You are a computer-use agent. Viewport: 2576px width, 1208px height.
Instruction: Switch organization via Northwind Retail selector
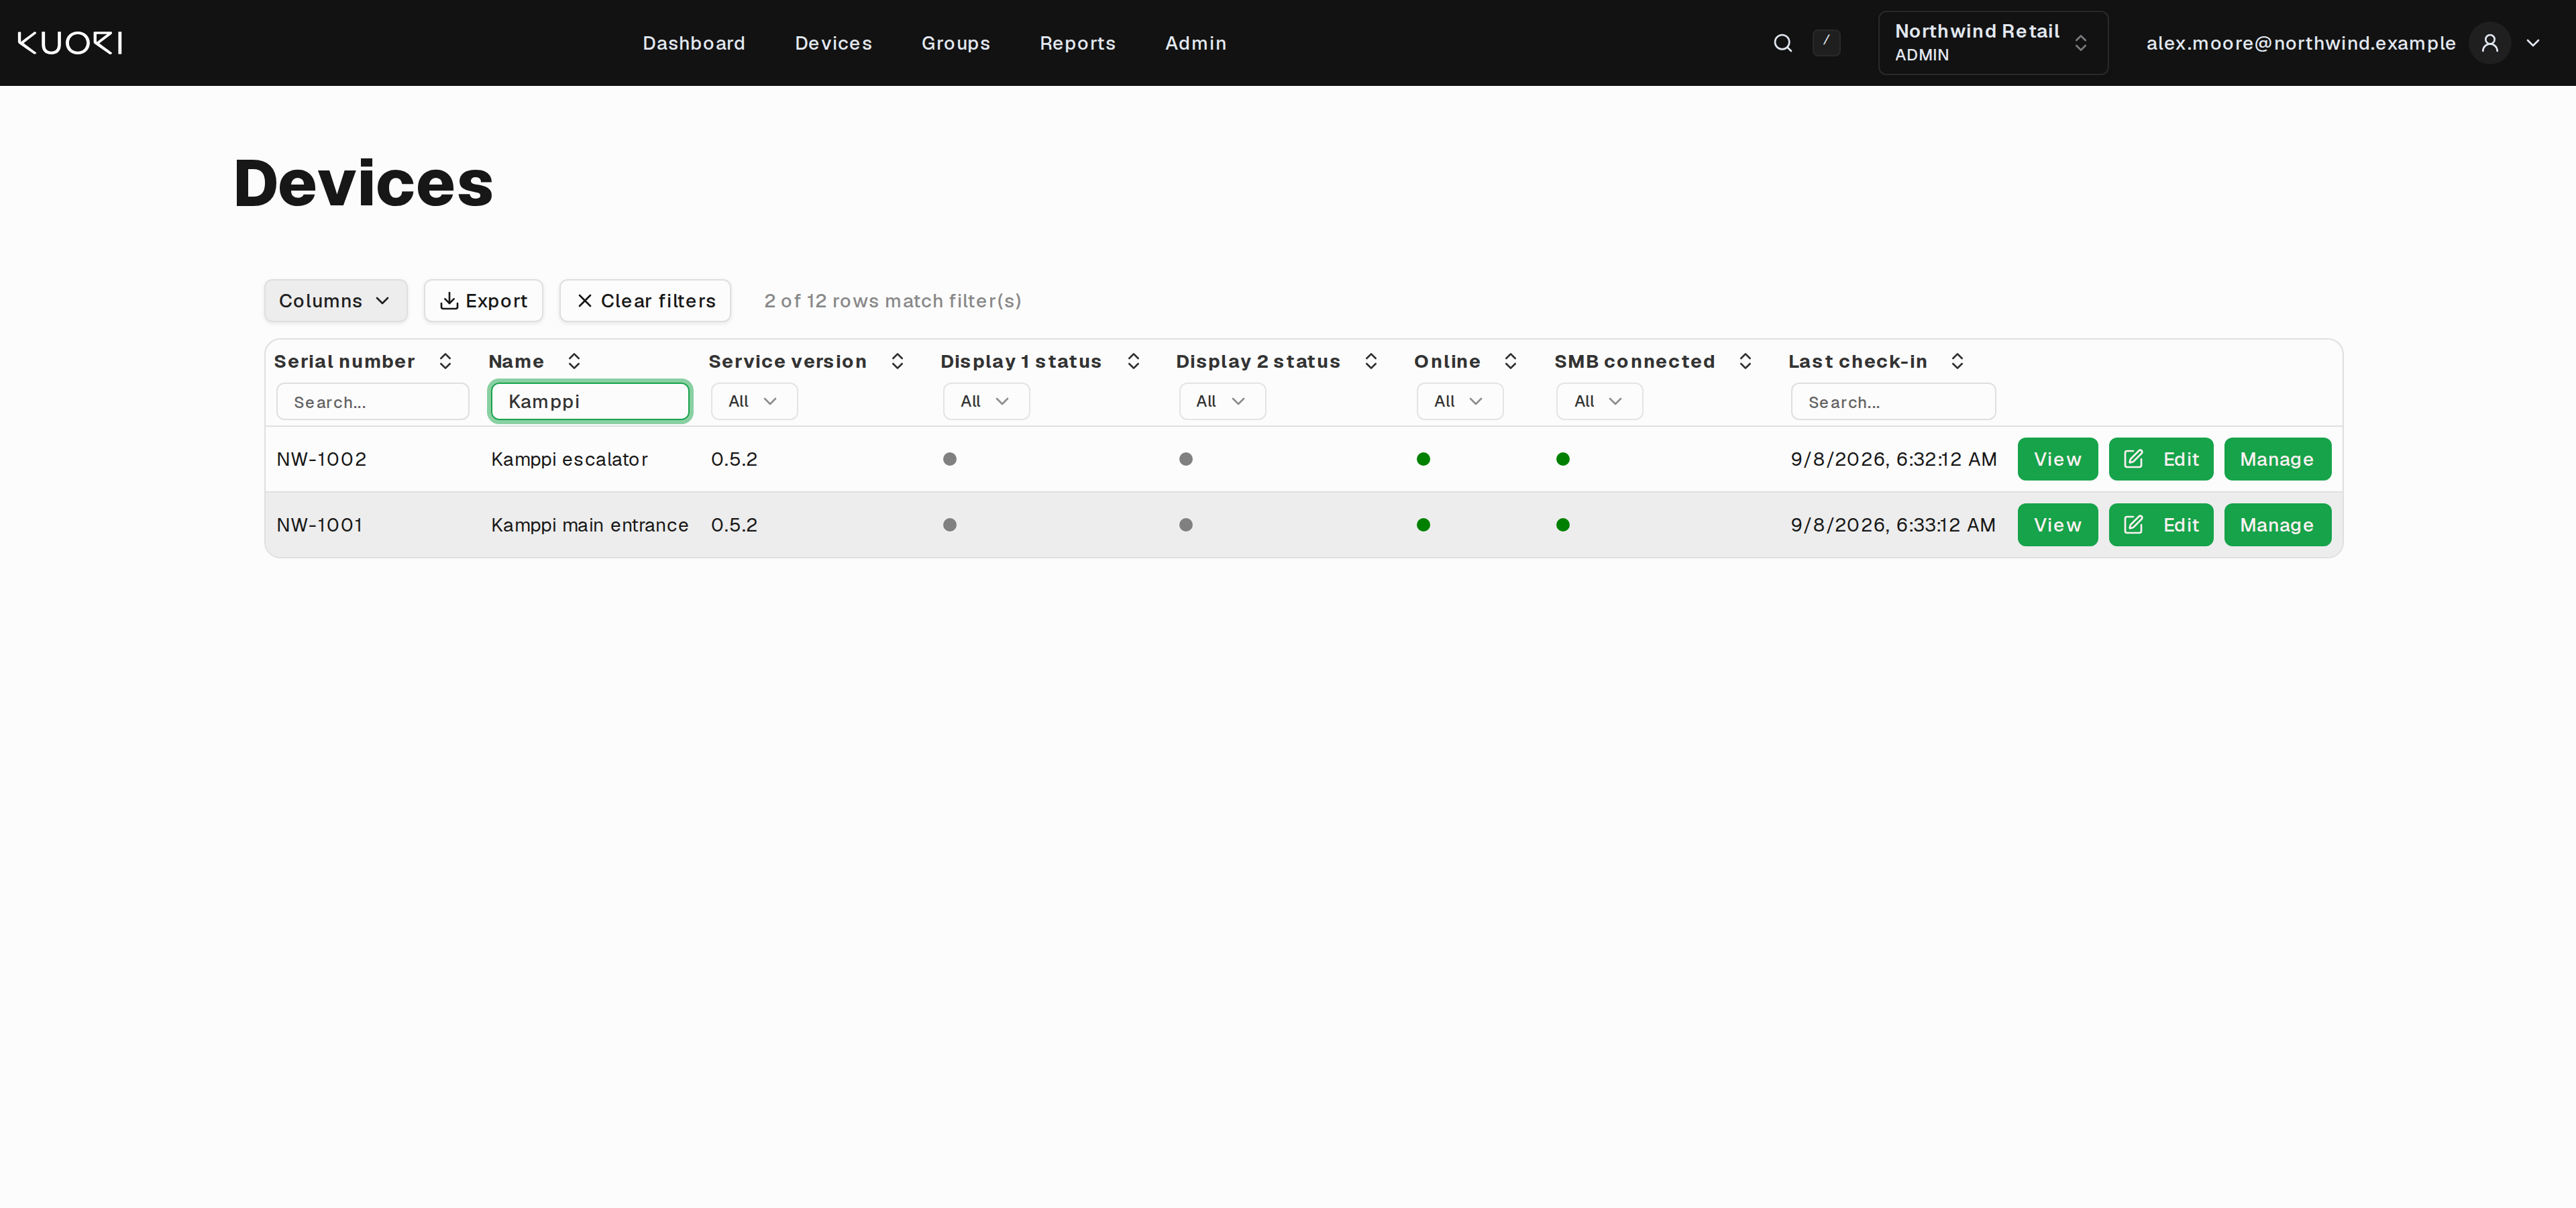(1993, 43)
